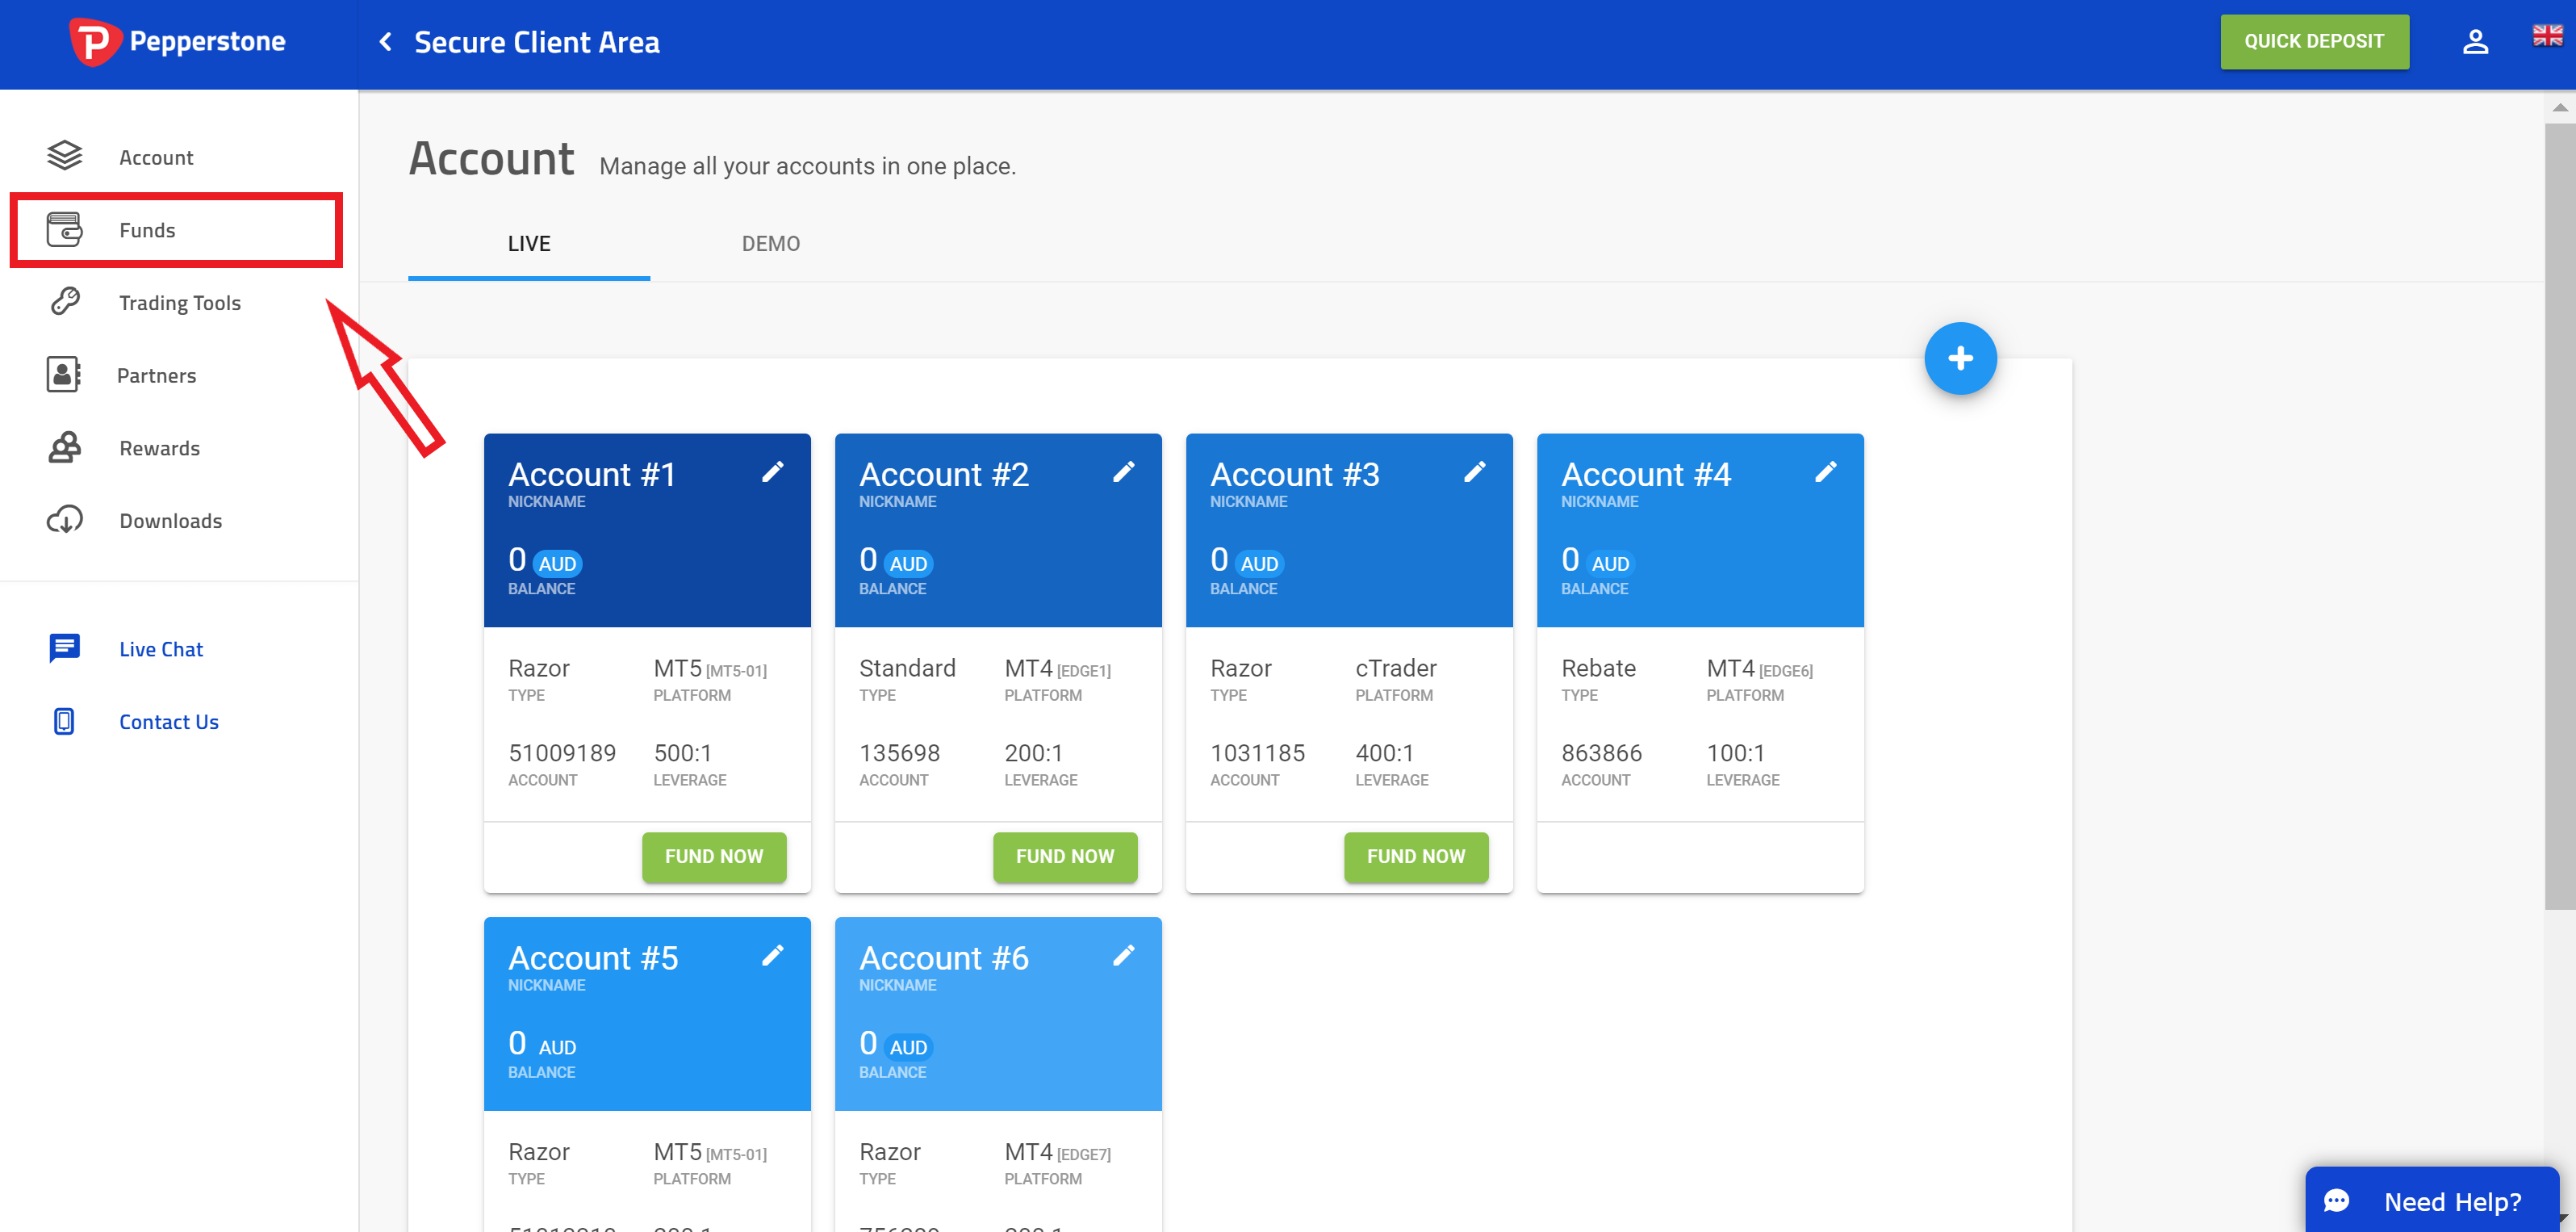Image resolution: width=2576 pixels, height=1232 pixels.
Task: Click the AUD badge on Account #3
Action: pos(1259,564)
